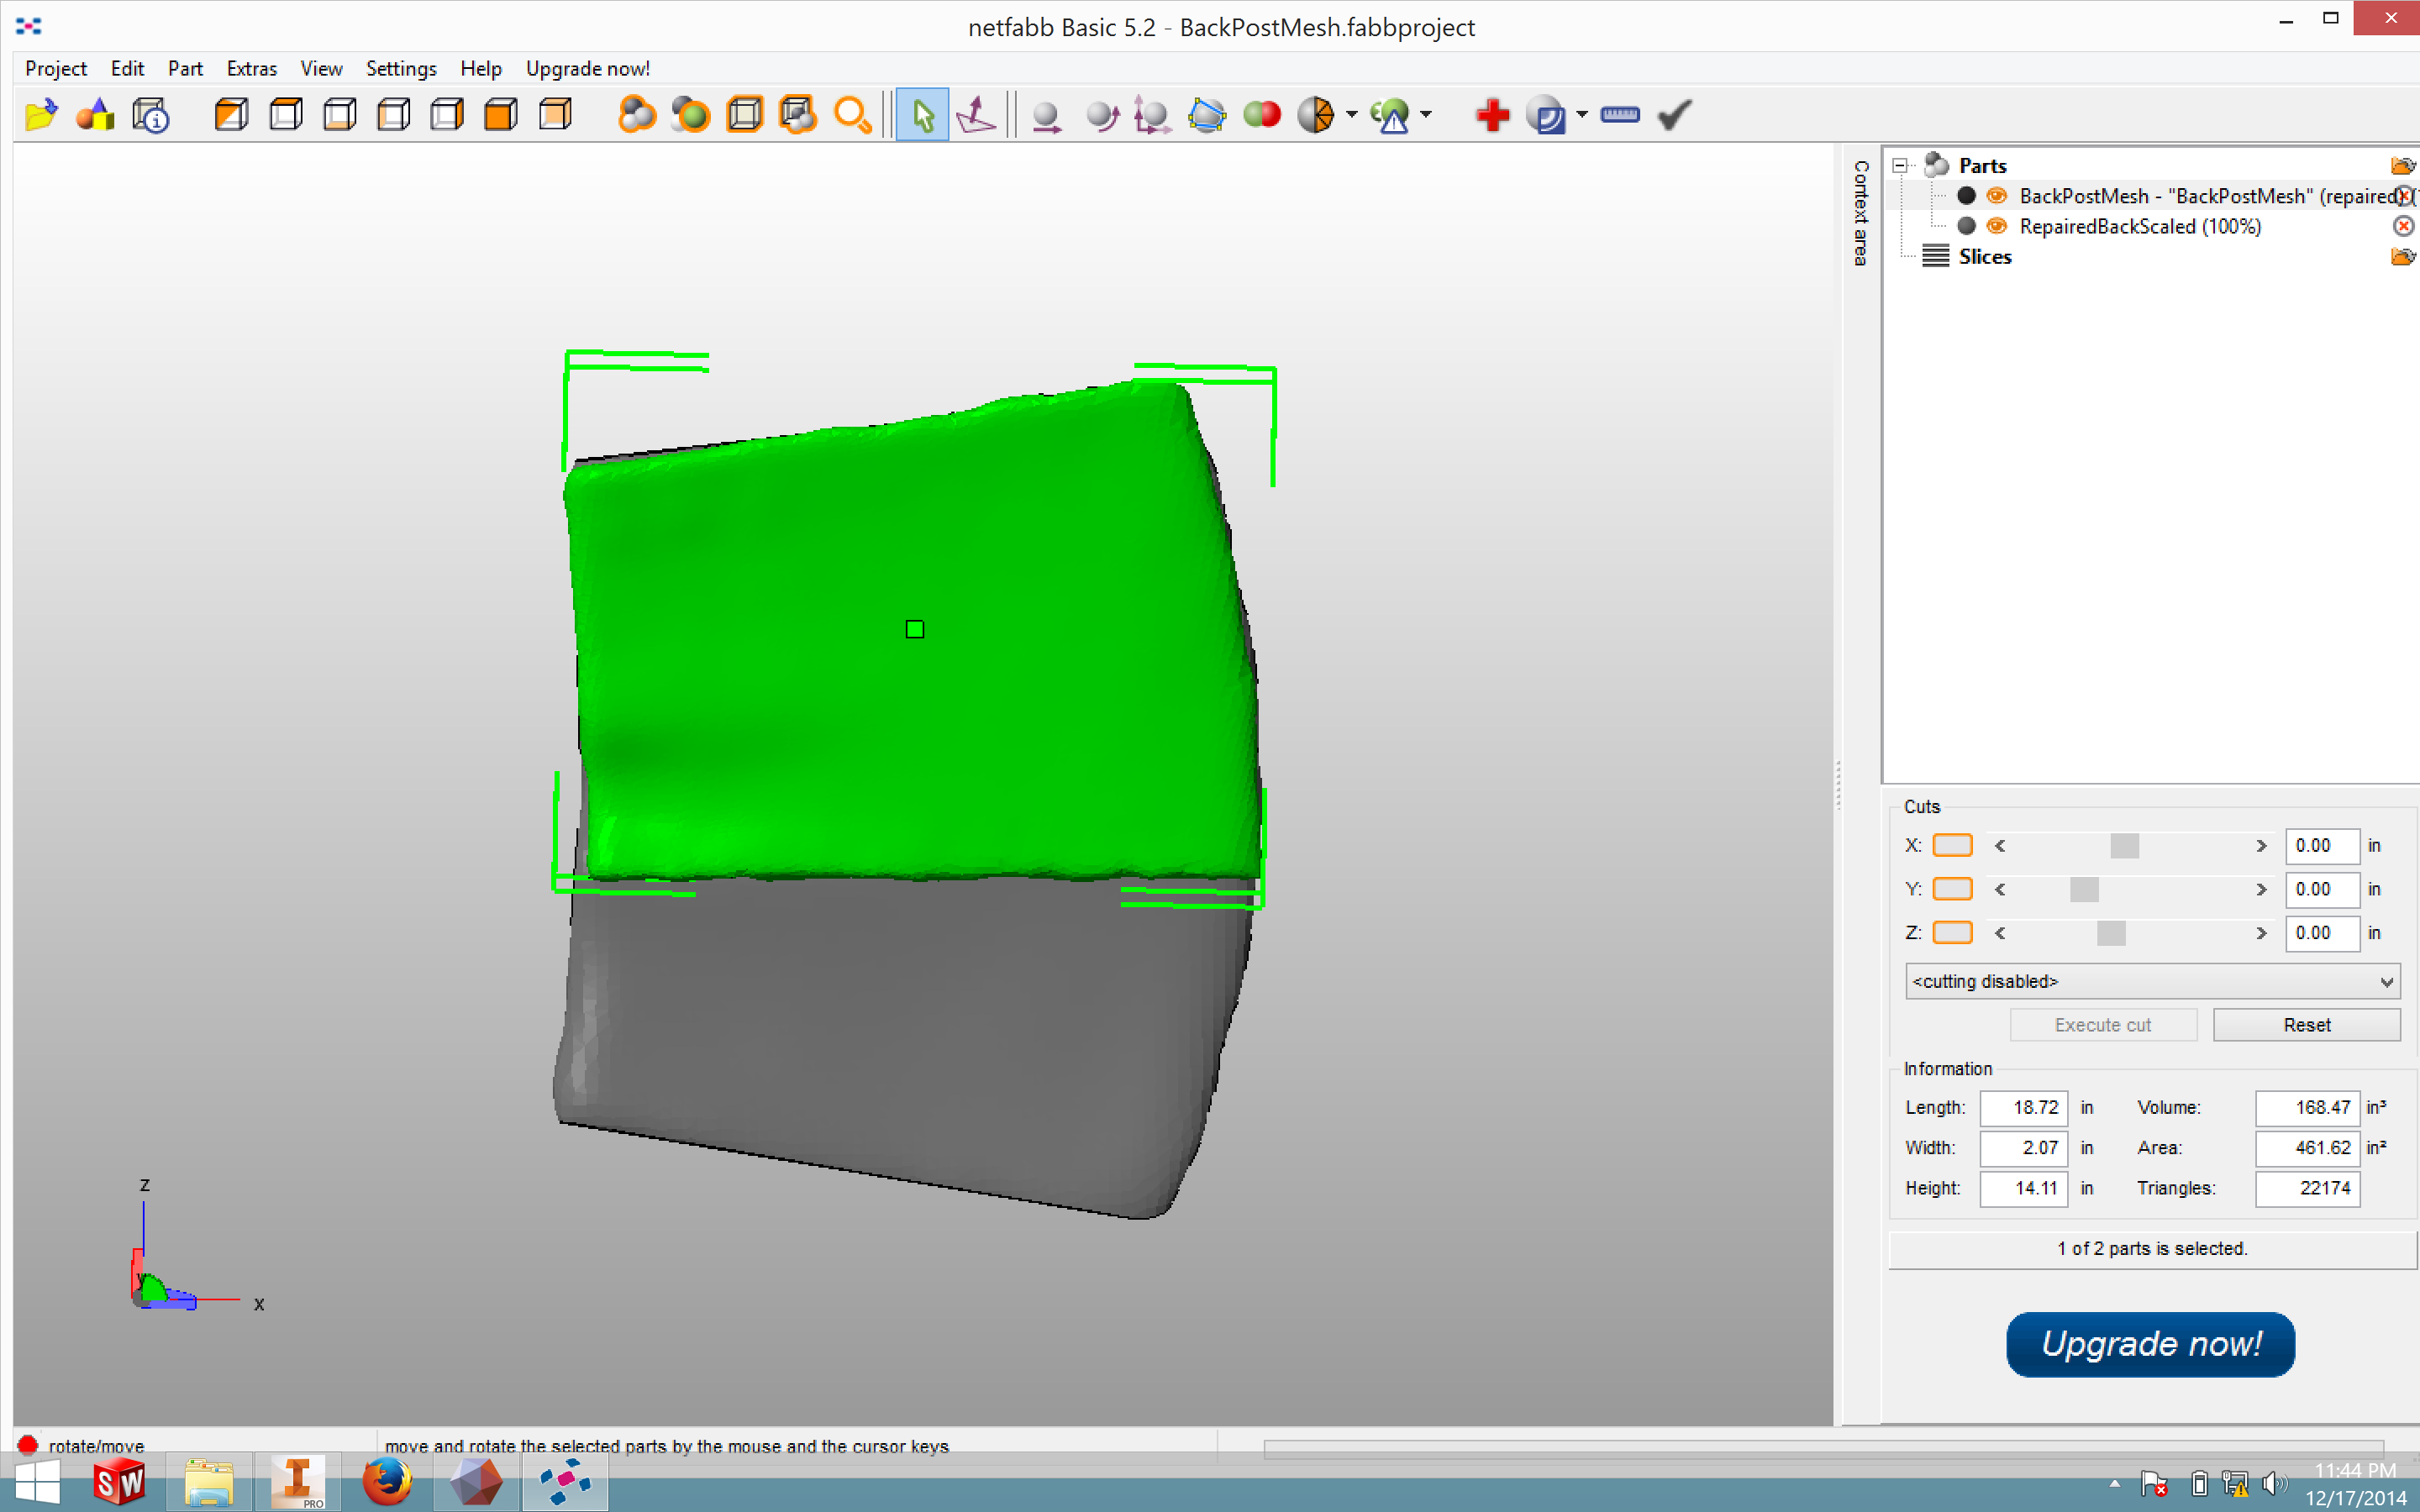Open the Extras menu
Image resolution: width=2420 pixels, height=1512 pixels.
pos(251,68)
